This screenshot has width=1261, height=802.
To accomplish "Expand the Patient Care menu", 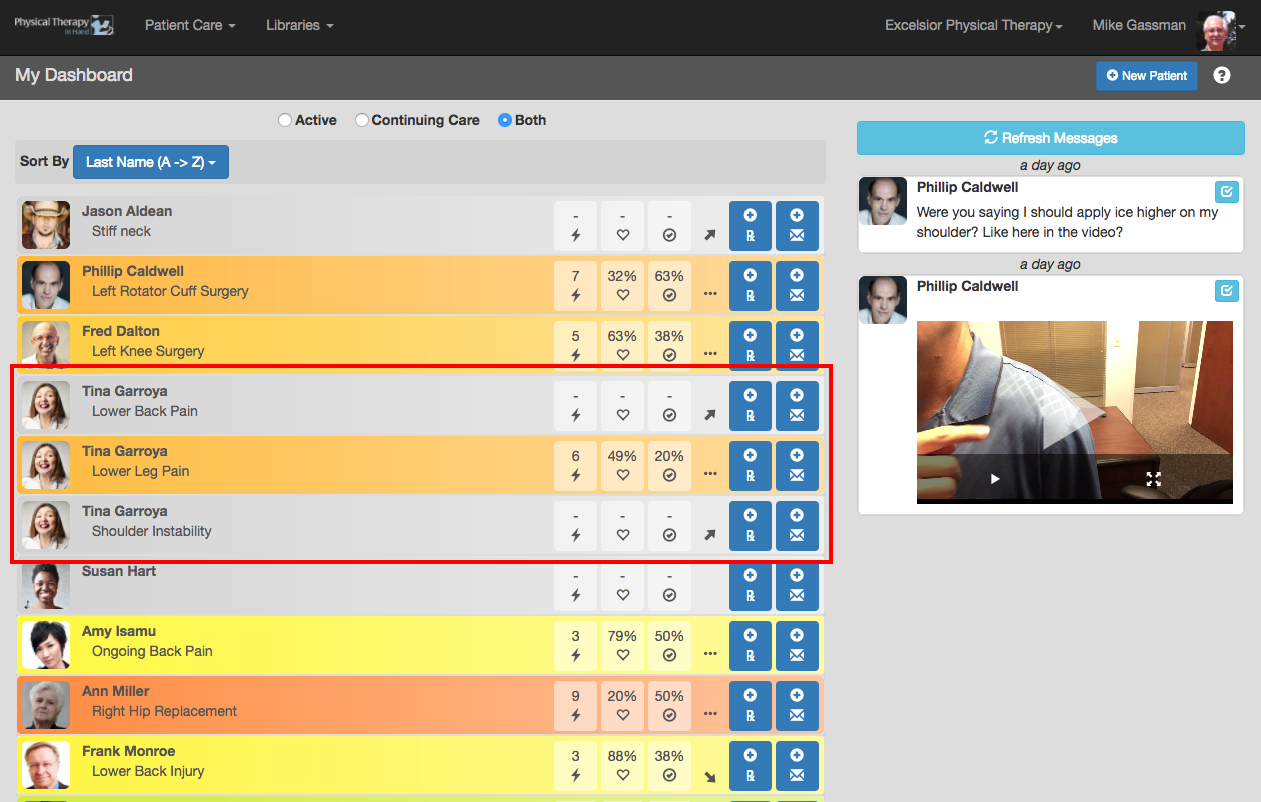I will point(190,26).
